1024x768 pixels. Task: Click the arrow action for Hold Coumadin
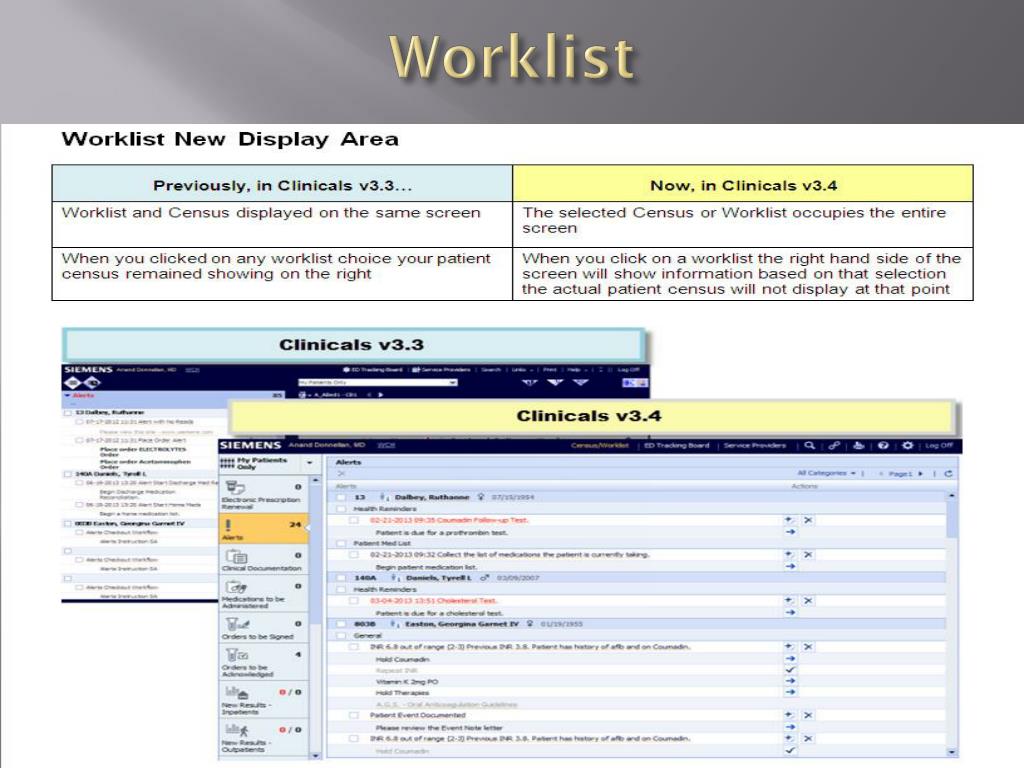pos(790,659)
